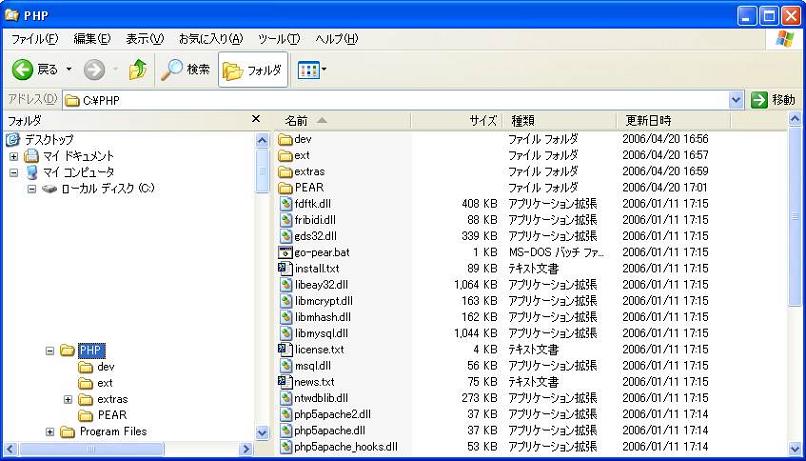Click the folder tree scroll down arrow
The image size is (806, 461).
pos(262,433)
